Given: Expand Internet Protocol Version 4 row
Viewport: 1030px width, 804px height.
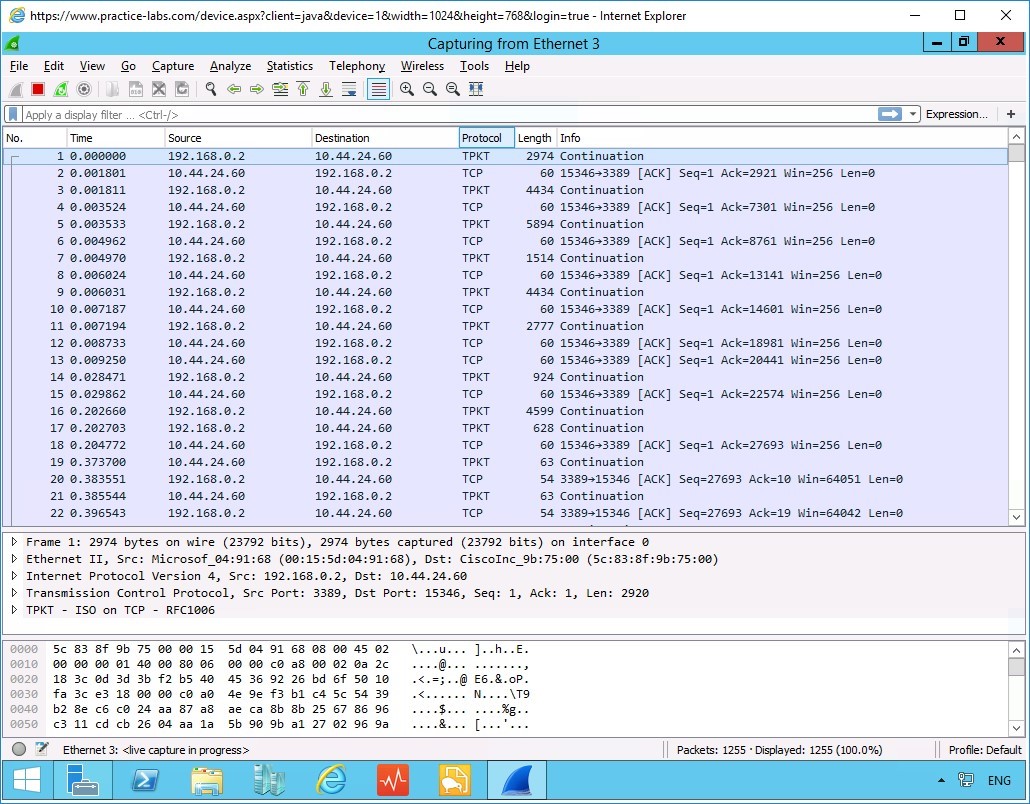Looking at the screenshot, I should pyautogui.click(x=14, y=576).
